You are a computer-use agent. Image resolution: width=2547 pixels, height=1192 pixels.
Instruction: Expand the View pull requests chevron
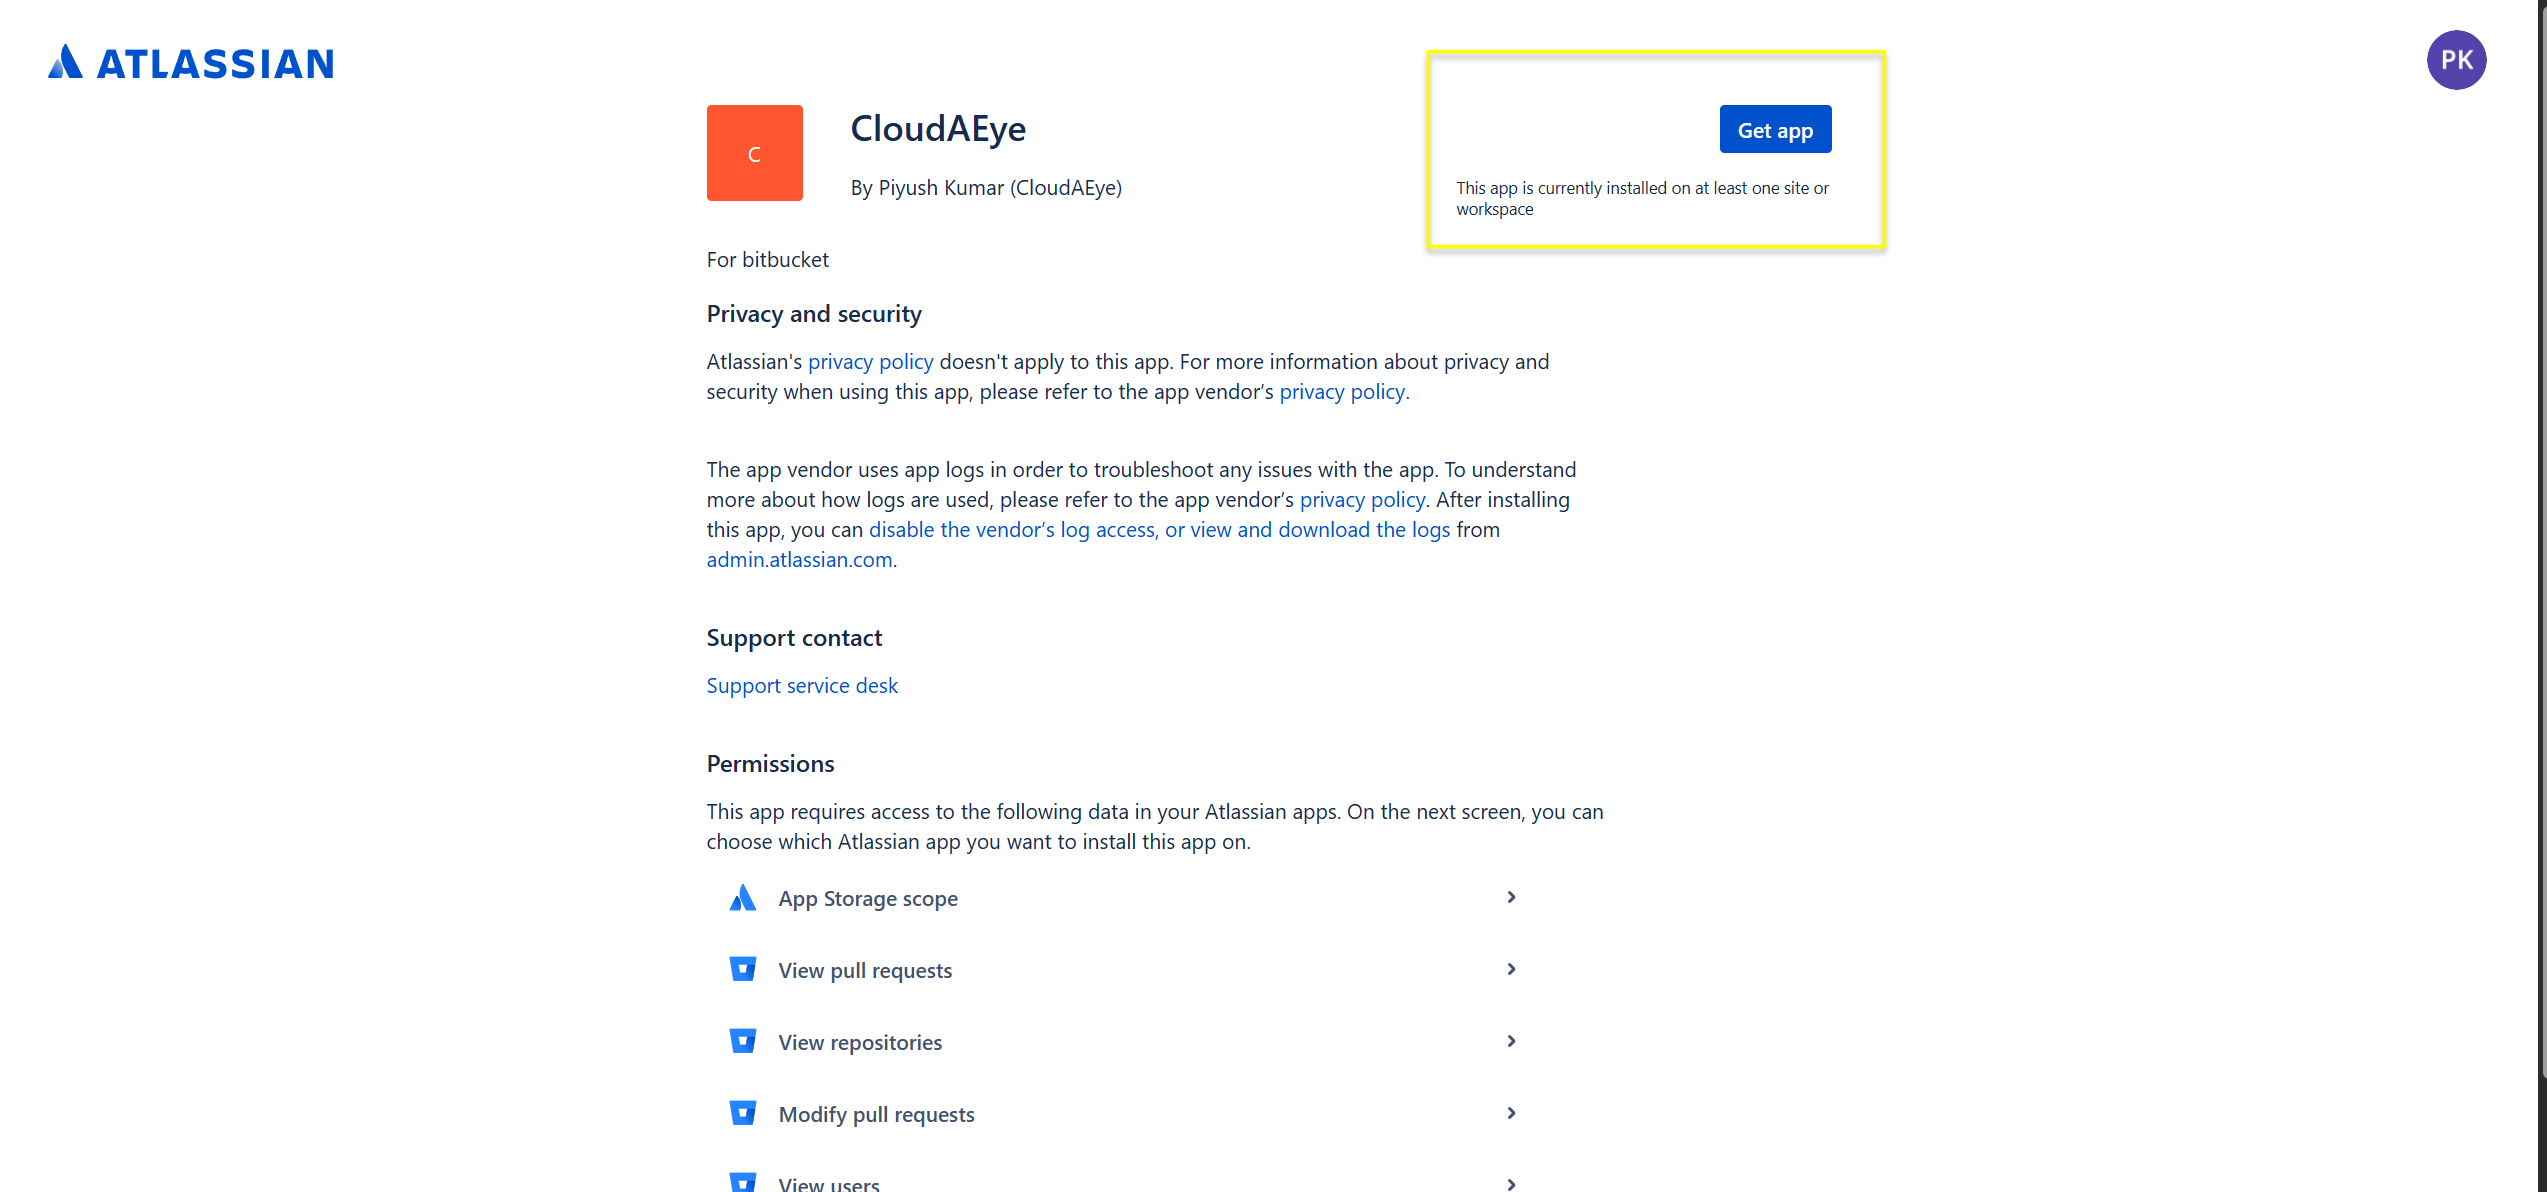click(1511, 969)
